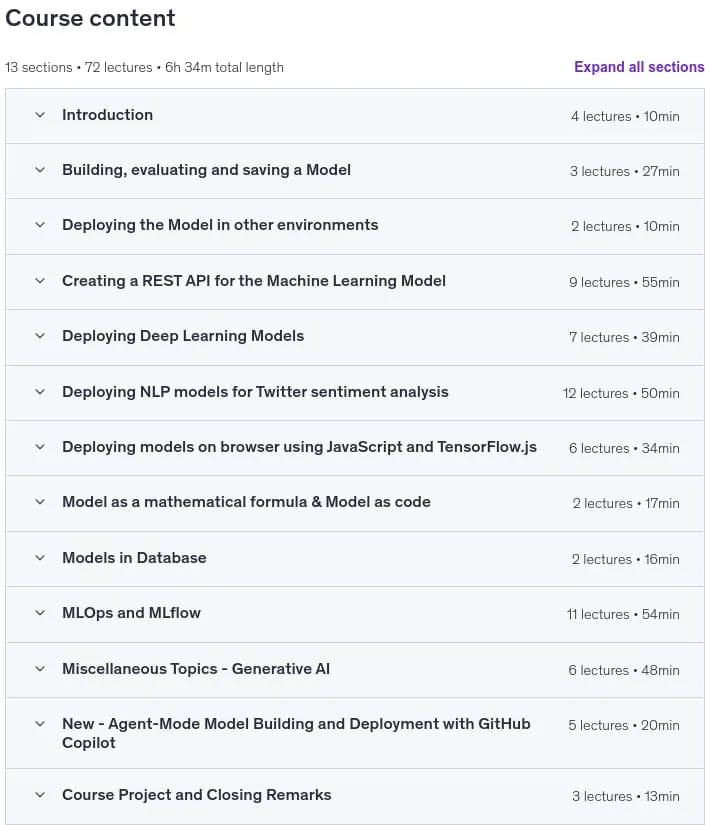This screenshot has height=825, width=705.
Task: Expand chevron for Deploying the Model in other environments
Action: pyautogui.click(x=40, y=225)
